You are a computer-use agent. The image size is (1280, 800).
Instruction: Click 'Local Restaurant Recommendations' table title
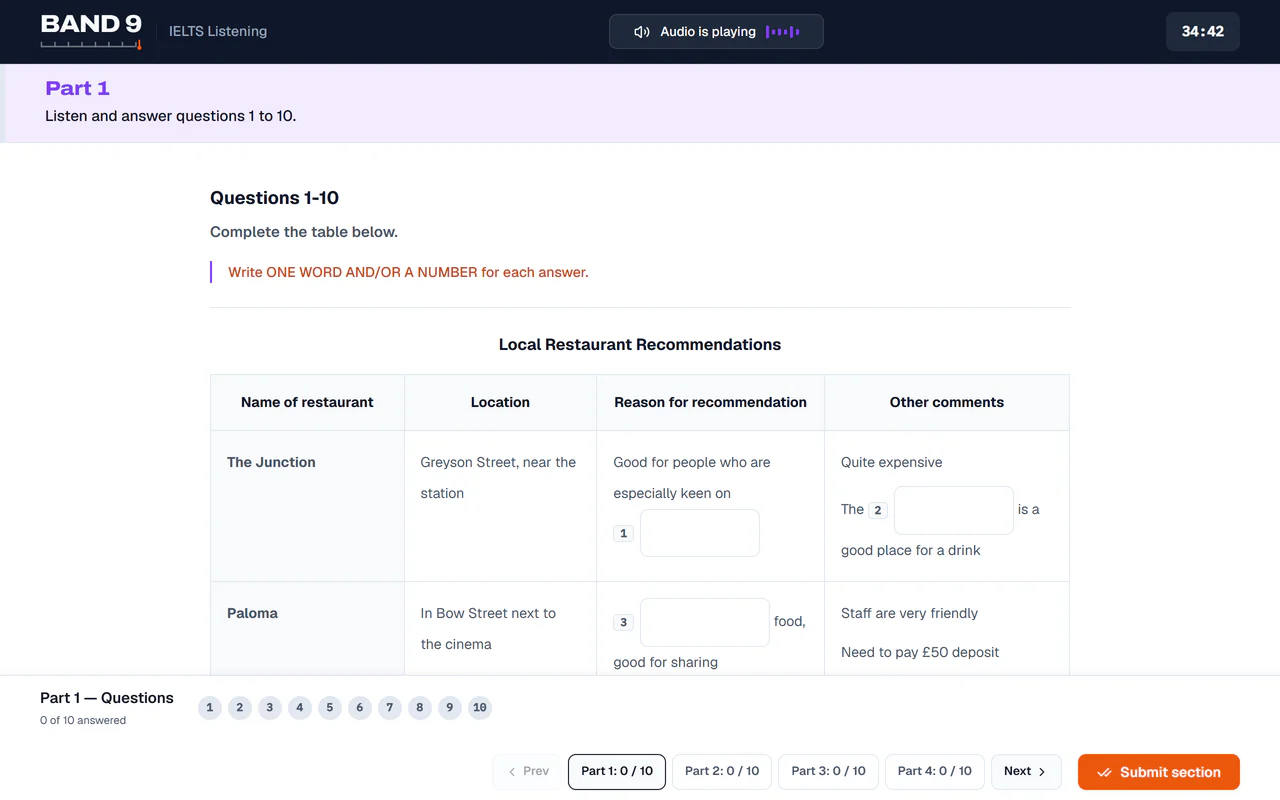[x=640, y=345]
